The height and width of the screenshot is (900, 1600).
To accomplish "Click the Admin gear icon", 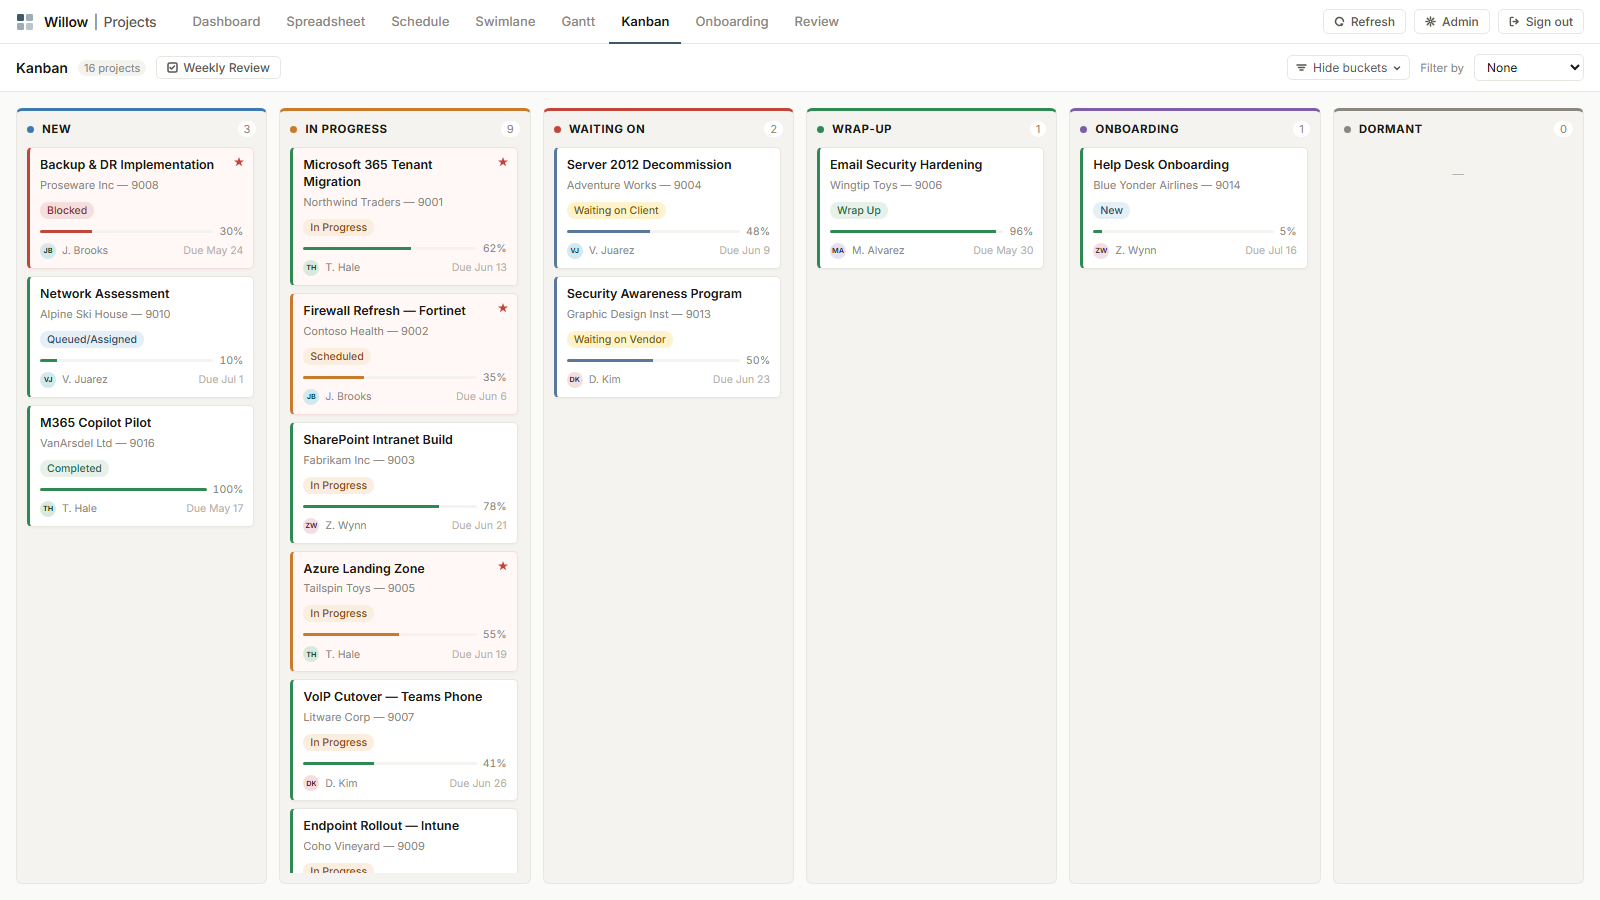I will (1431, 22).
